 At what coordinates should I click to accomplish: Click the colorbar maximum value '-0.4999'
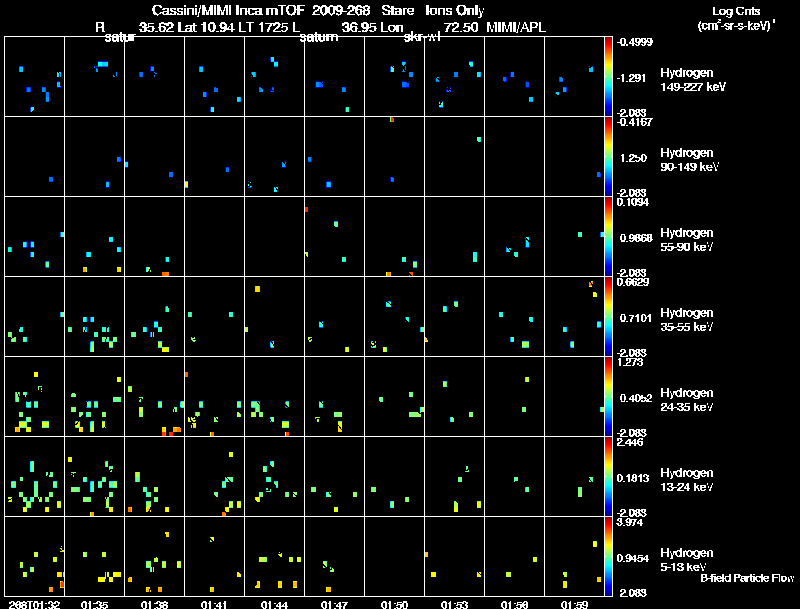[635, 42]
